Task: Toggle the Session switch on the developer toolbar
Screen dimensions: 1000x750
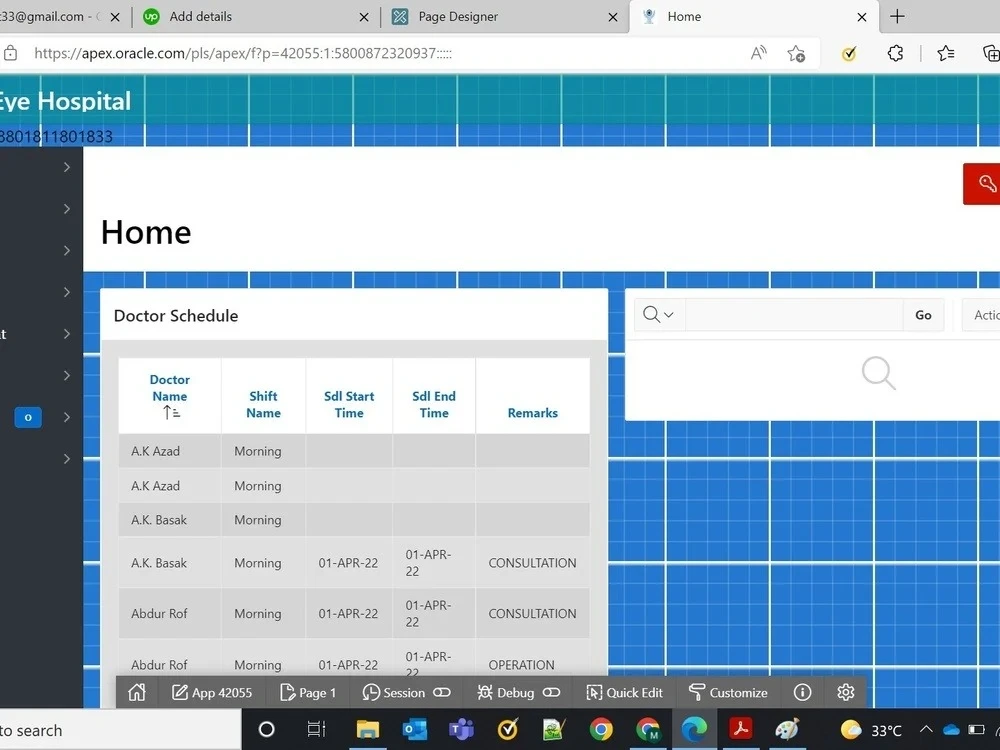Action: 442,692
